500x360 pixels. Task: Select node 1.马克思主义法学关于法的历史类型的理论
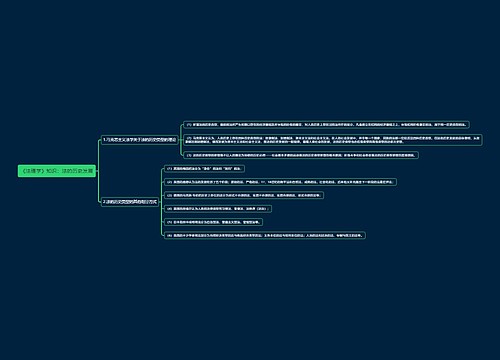[x=139, y=140]
